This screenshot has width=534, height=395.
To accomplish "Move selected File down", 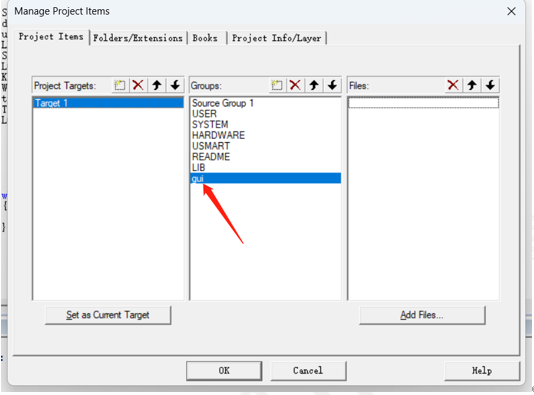I will point(490,85).
